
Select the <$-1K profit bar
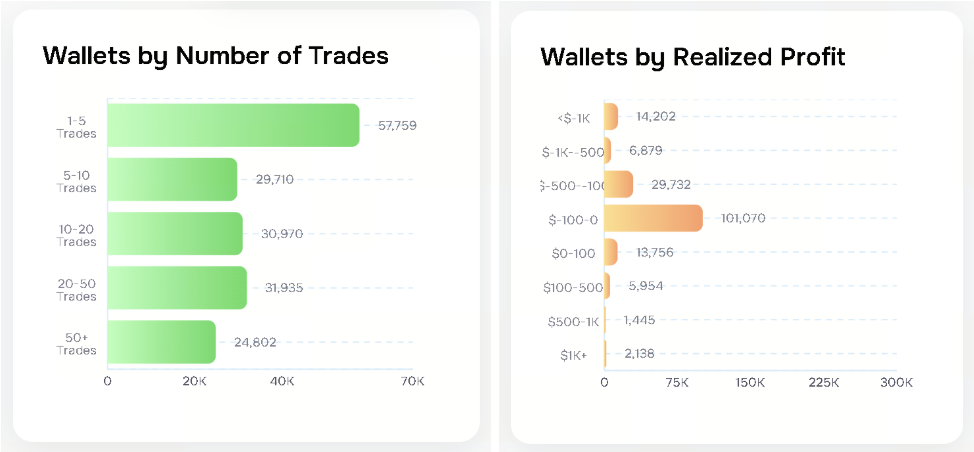coord(611,116)
